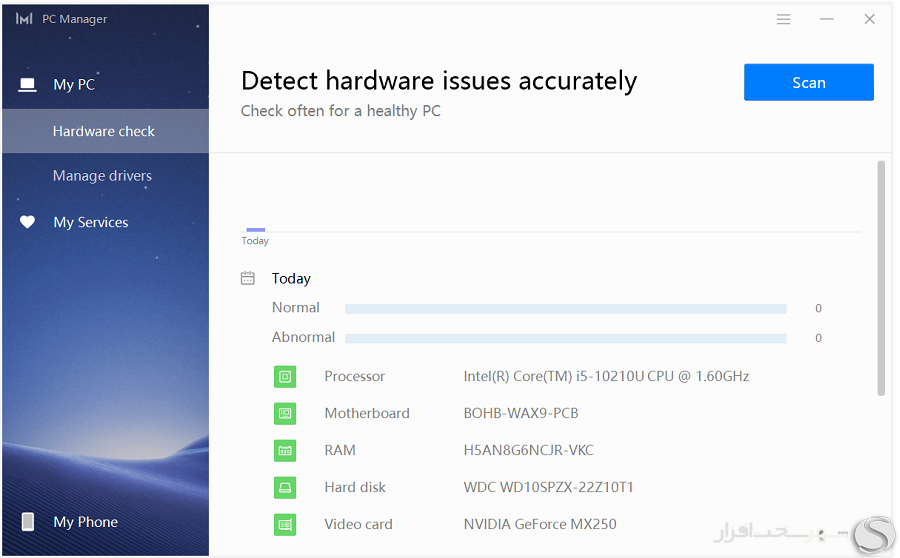Click the green RAM icon

(x=285, y=451)
